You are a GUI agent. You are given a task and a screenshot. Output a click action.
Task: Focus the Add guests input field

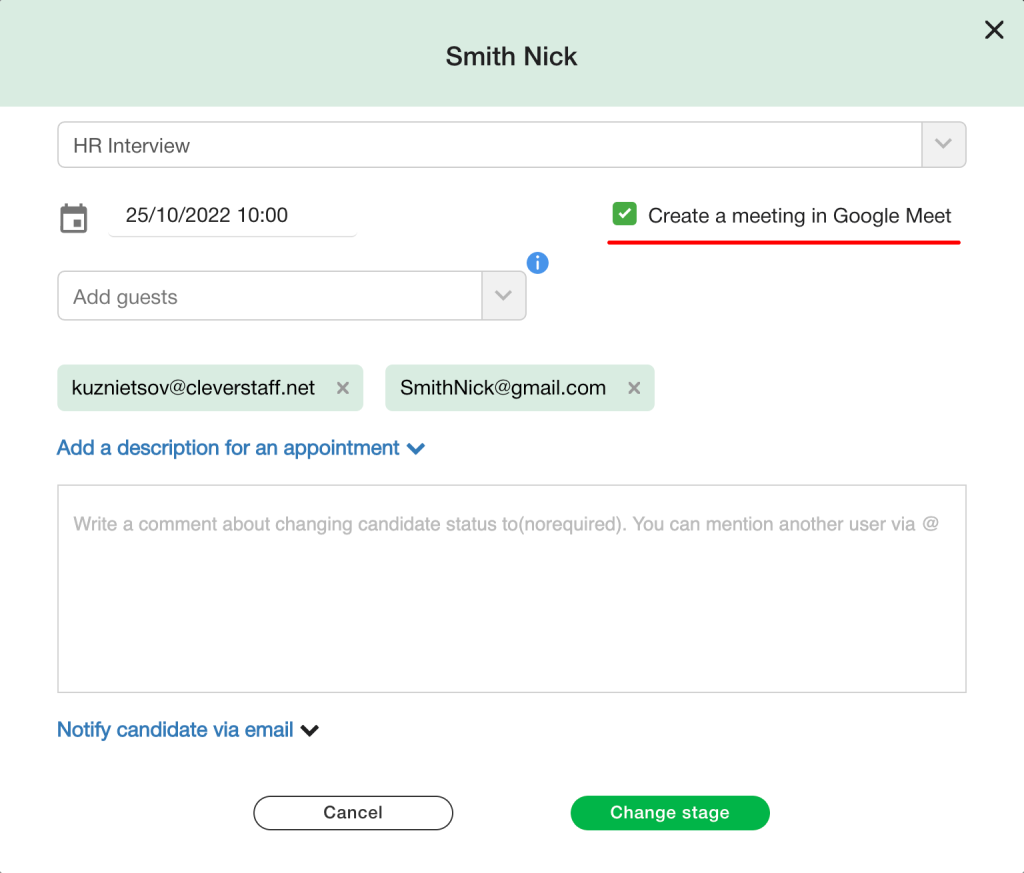270,297
